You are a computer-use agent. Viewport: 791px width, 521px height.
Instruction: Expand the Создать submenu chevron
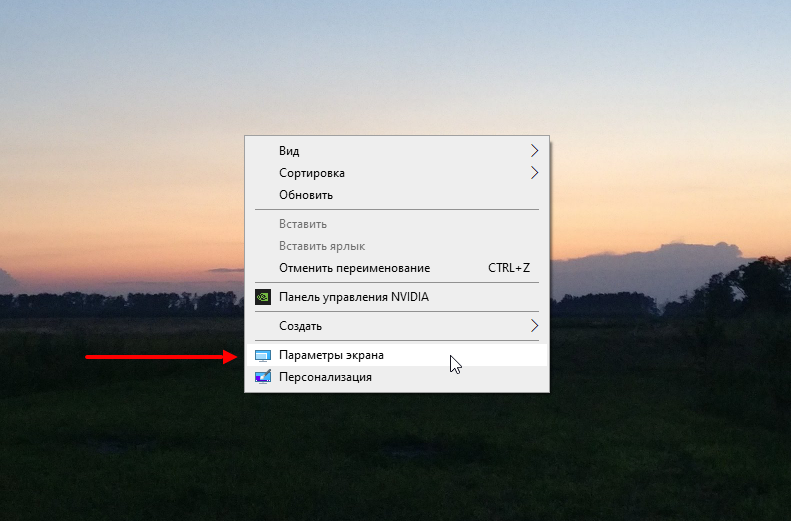coord(534,326)
